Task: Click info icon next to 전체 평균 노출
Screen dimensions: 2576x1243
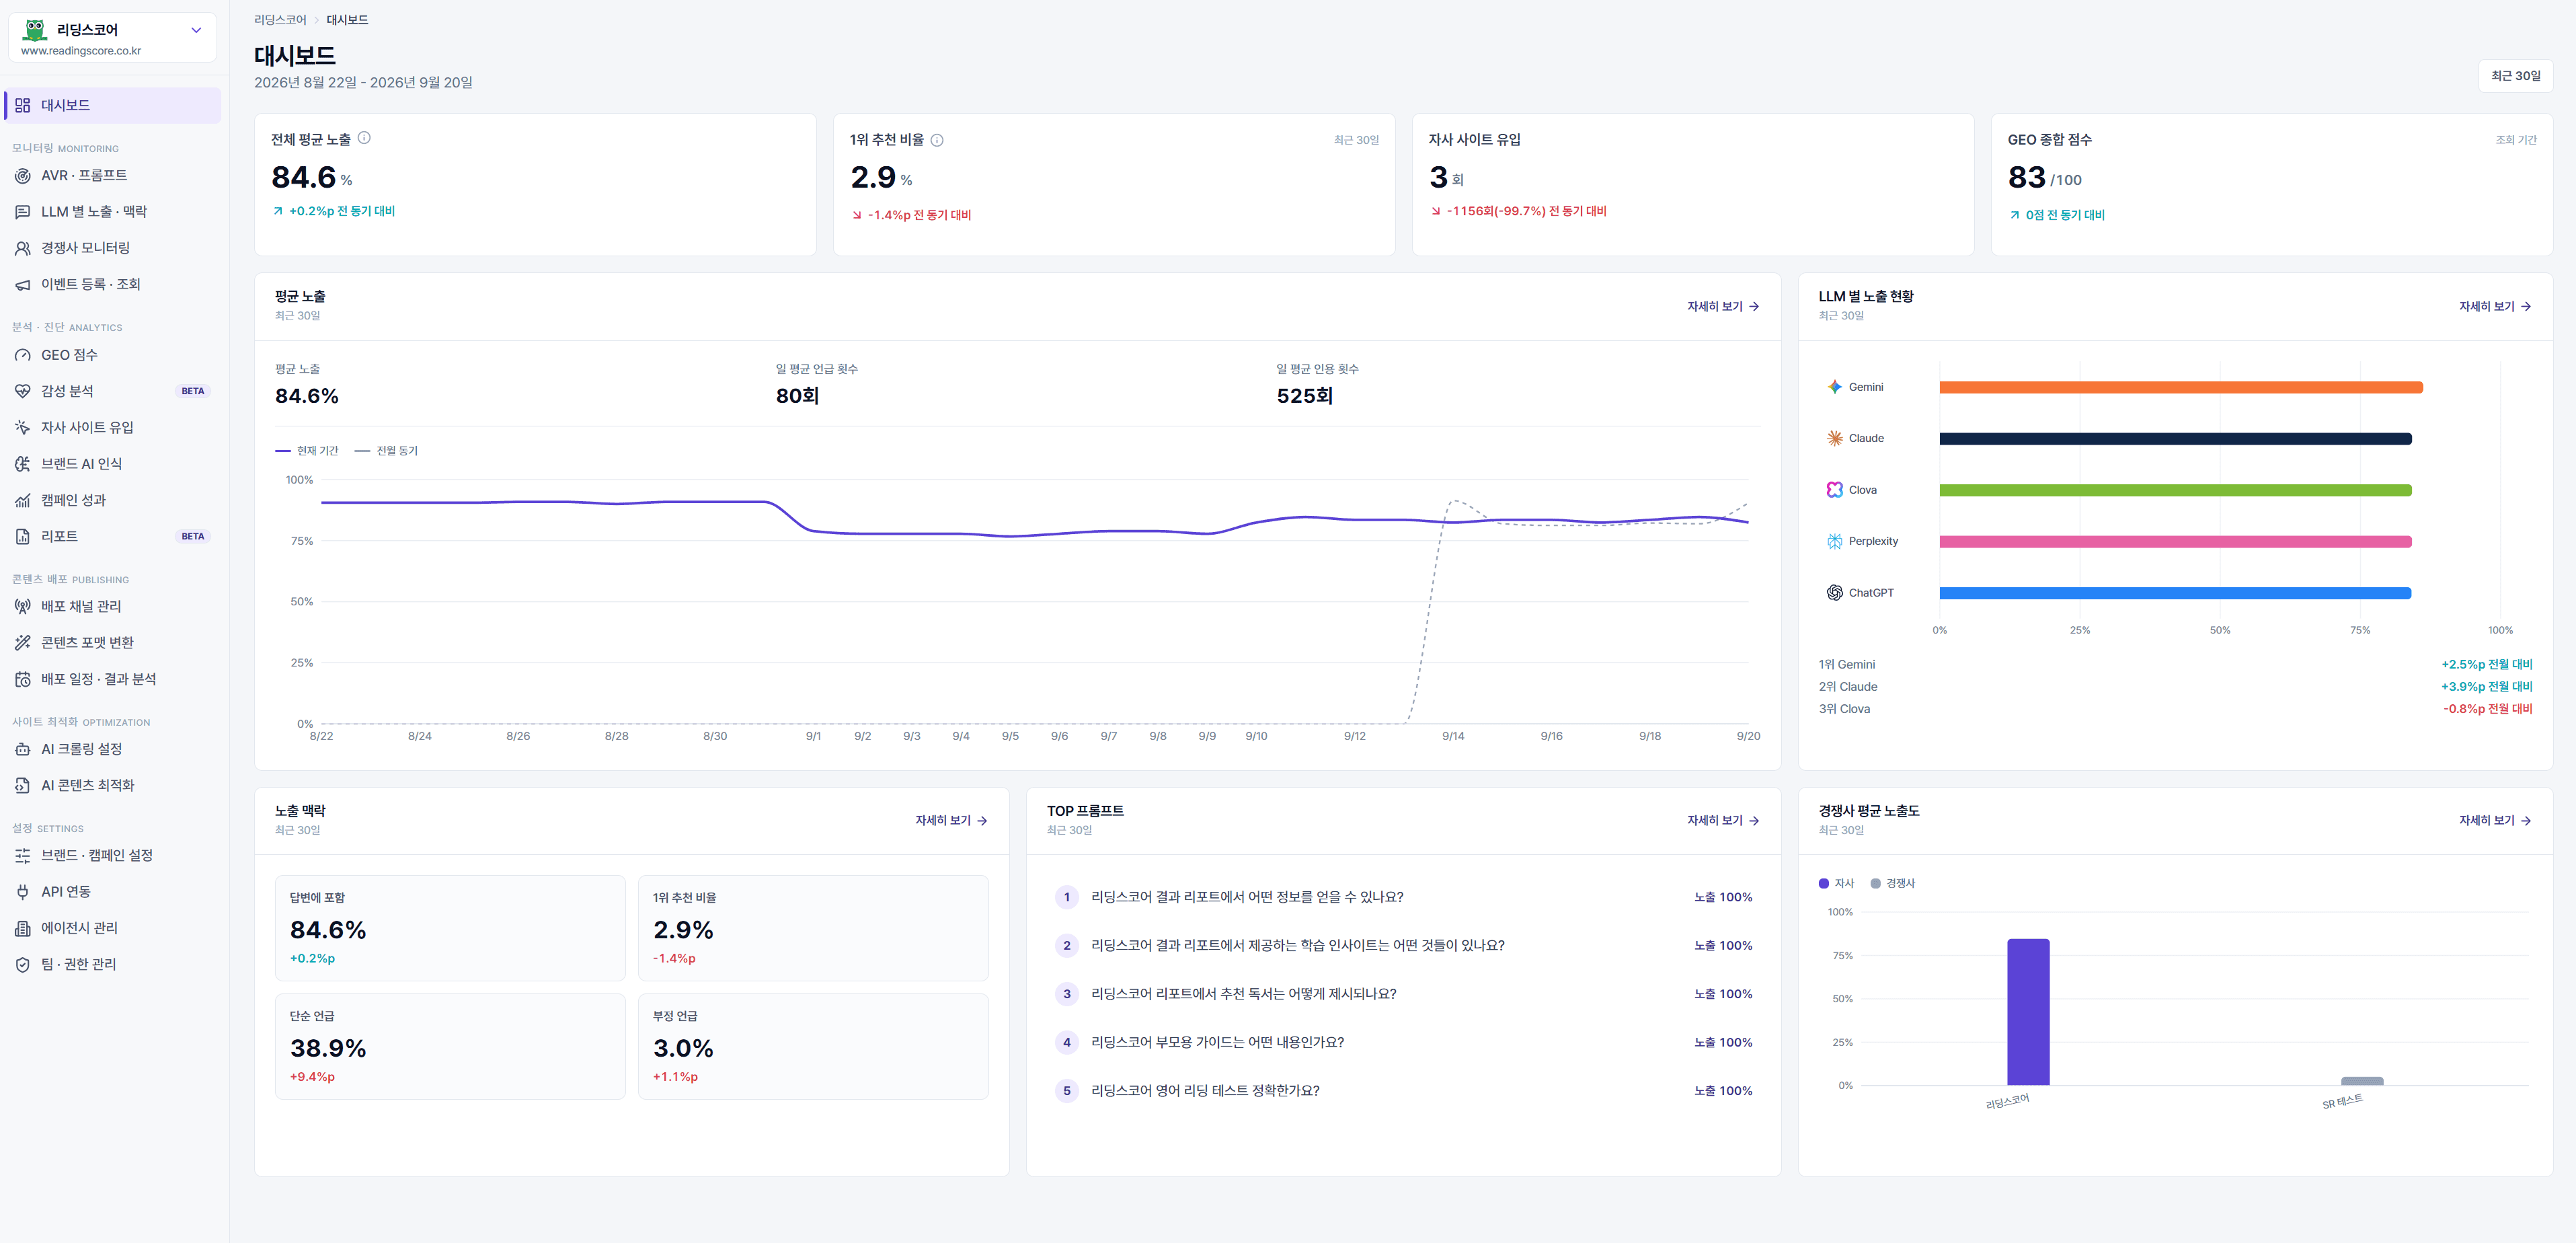Action: 364,138
